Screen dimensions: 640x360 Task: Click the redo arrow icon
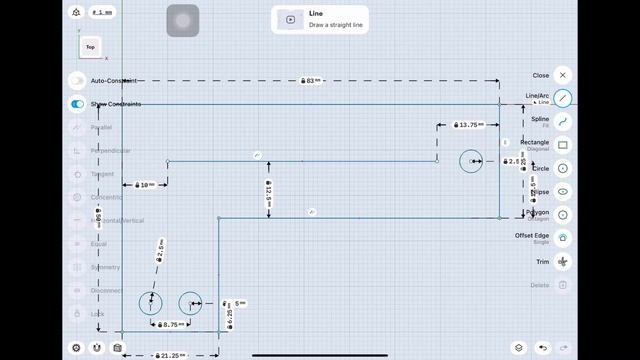pos(564,348)
